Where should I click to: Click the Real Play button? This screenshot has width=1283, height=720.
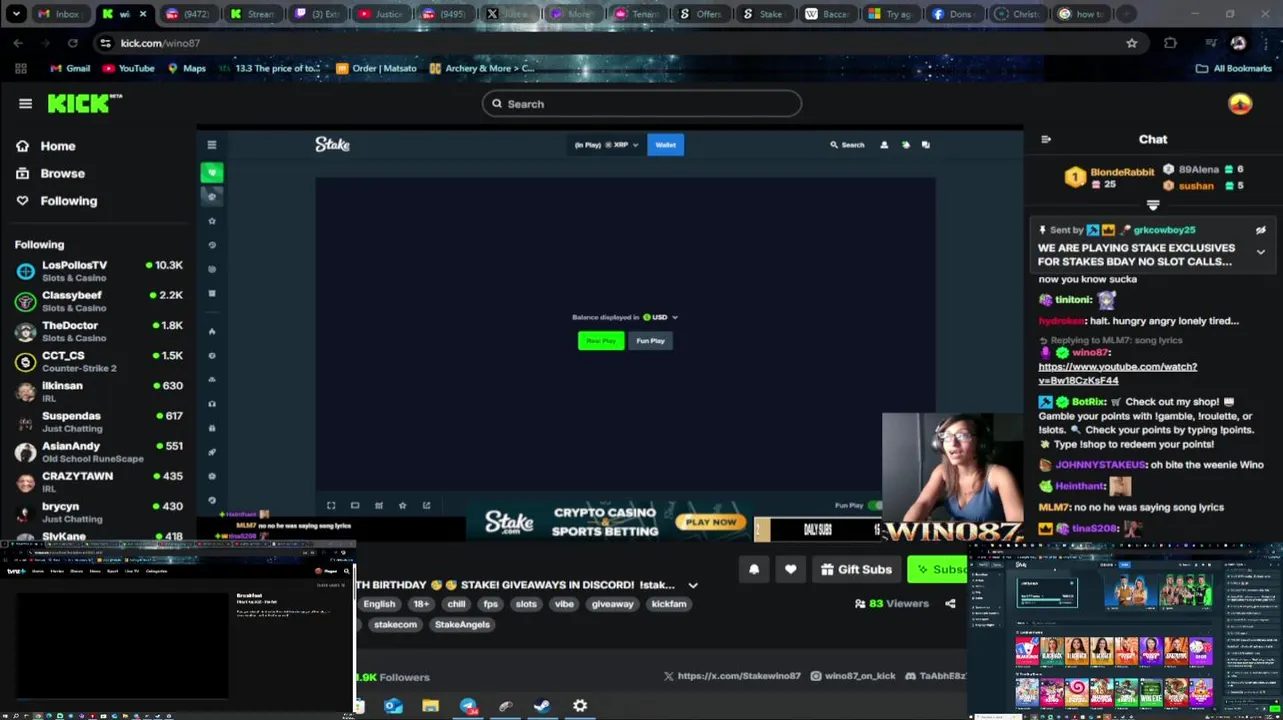click(601, 341)
